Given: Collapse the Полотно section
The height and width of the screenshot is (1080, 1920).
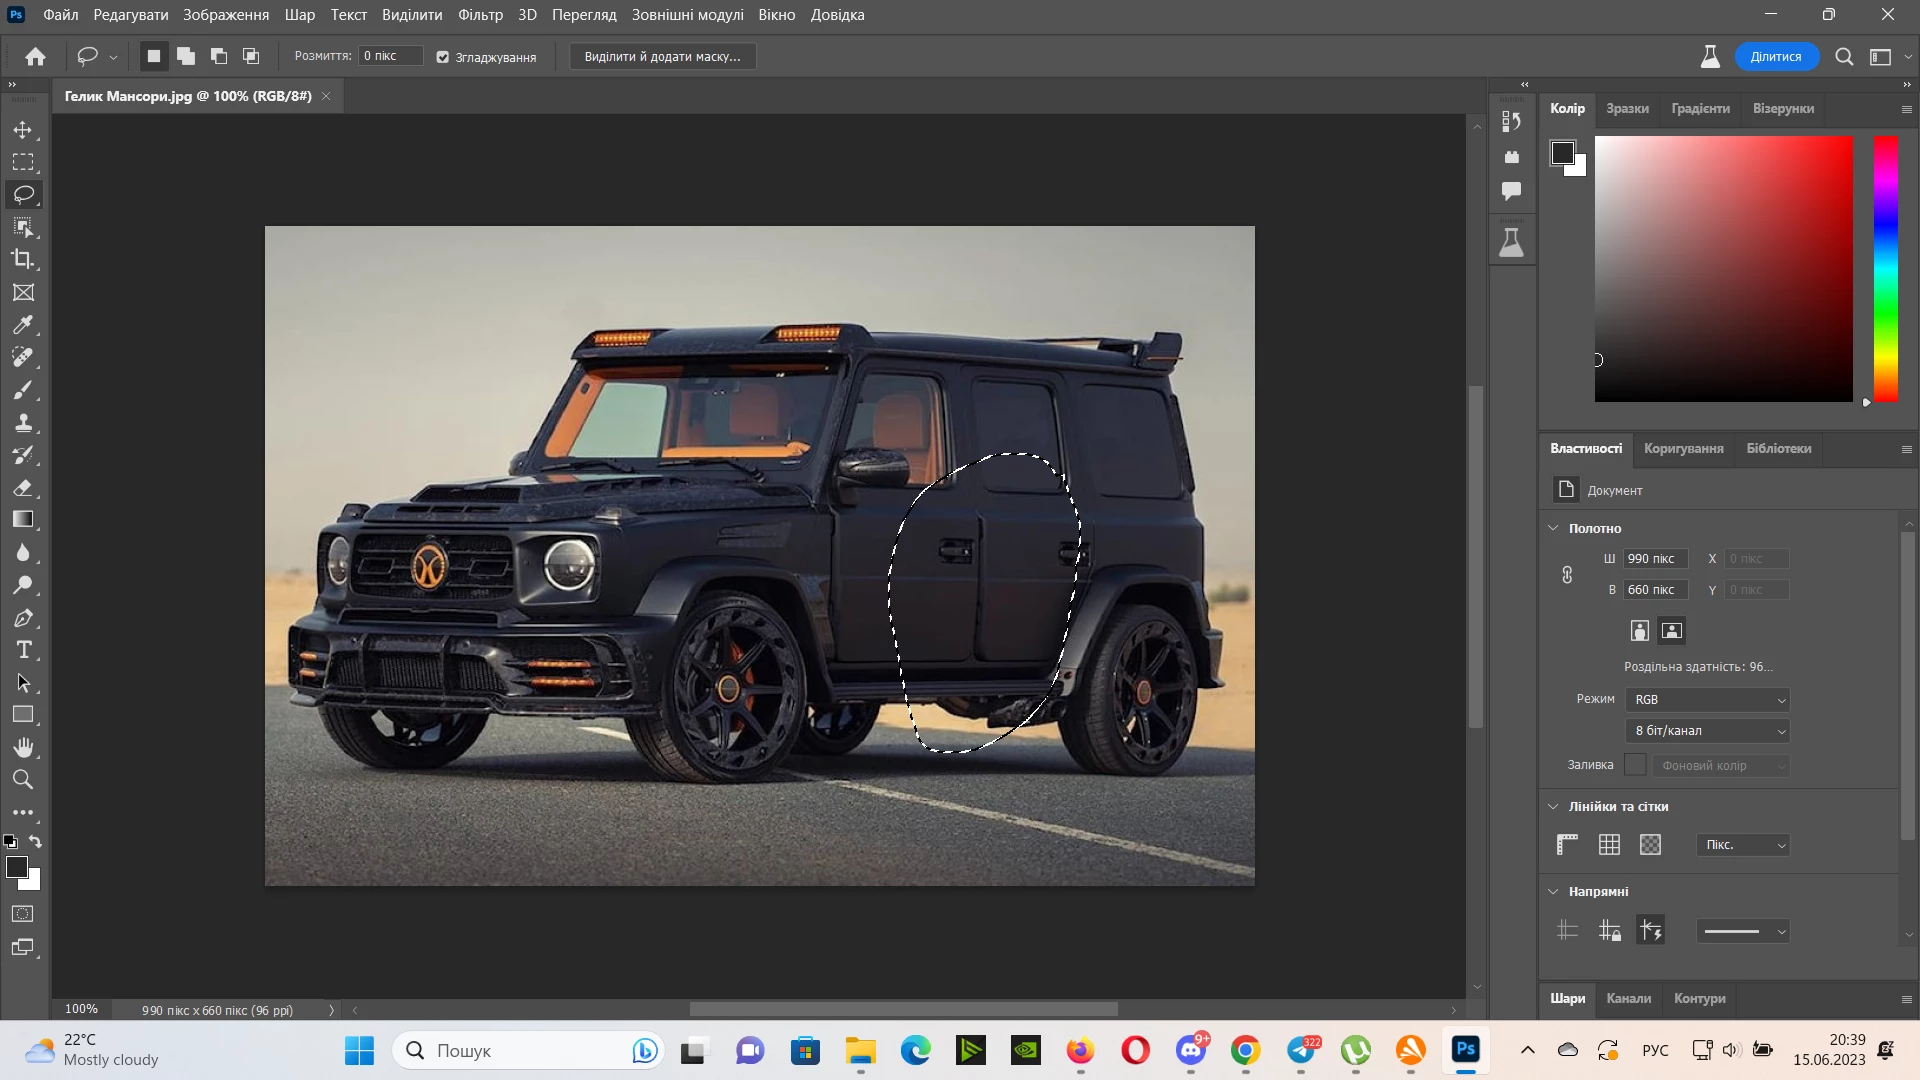Looking at the screenshot, I should pos(1553,528).
